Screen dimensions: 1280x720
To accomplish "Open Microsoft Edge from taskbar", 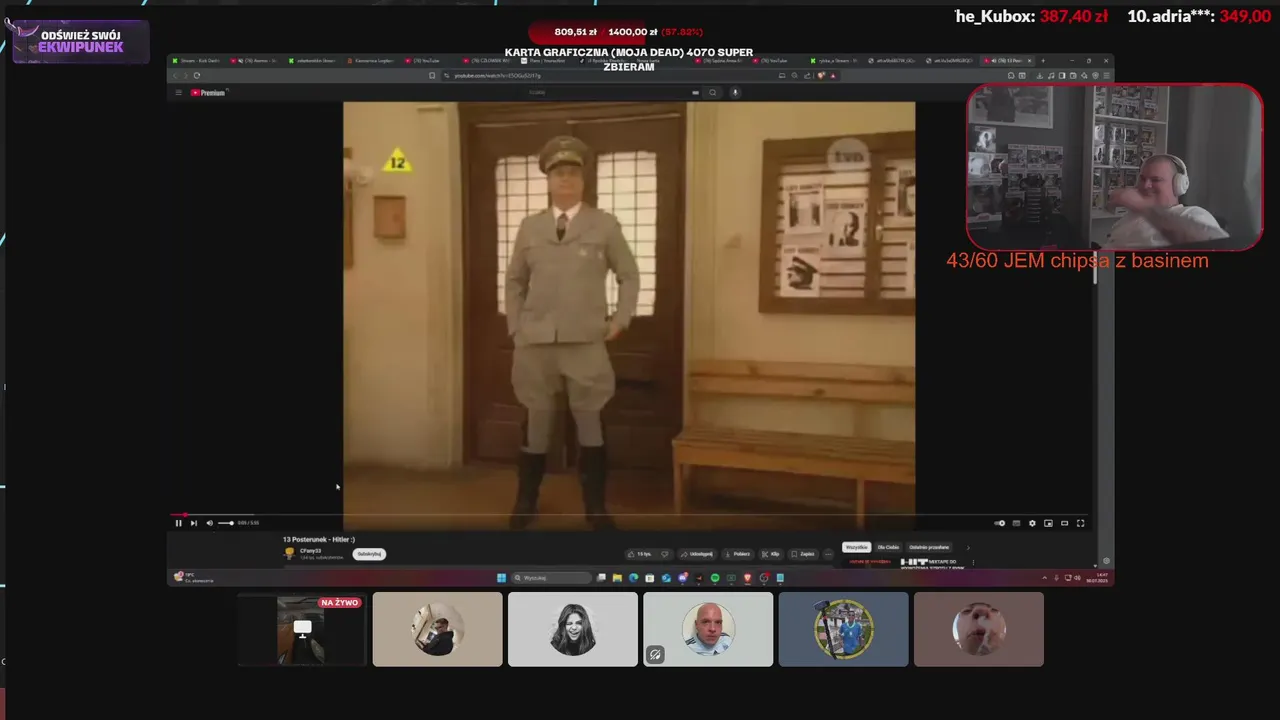I will pyautogui.click(x=633, y=578).
